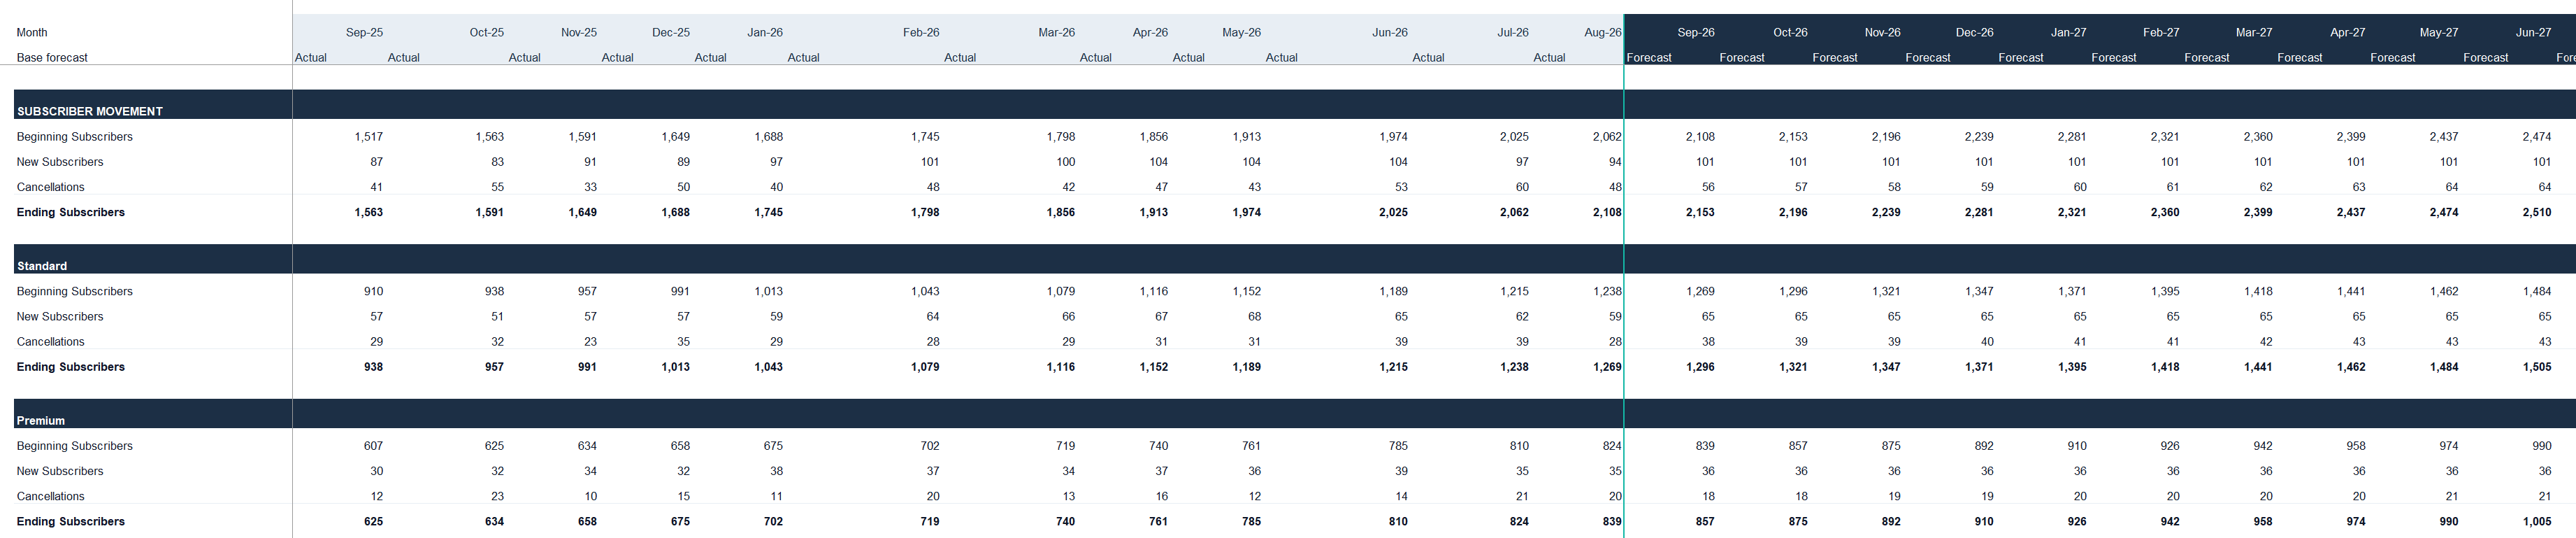Select Premium ending subscribers 857 for Sep-26
The image size is (2576, 538).
tap(1704, 522)
